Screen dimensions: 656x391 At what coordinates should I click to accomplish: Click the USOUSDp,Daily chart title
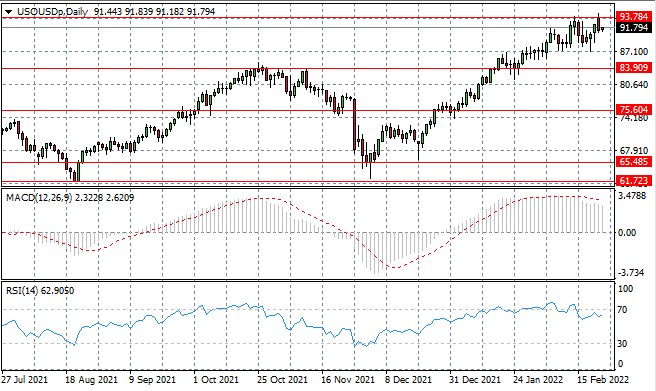pyautogui.click(x=52, y=12)
